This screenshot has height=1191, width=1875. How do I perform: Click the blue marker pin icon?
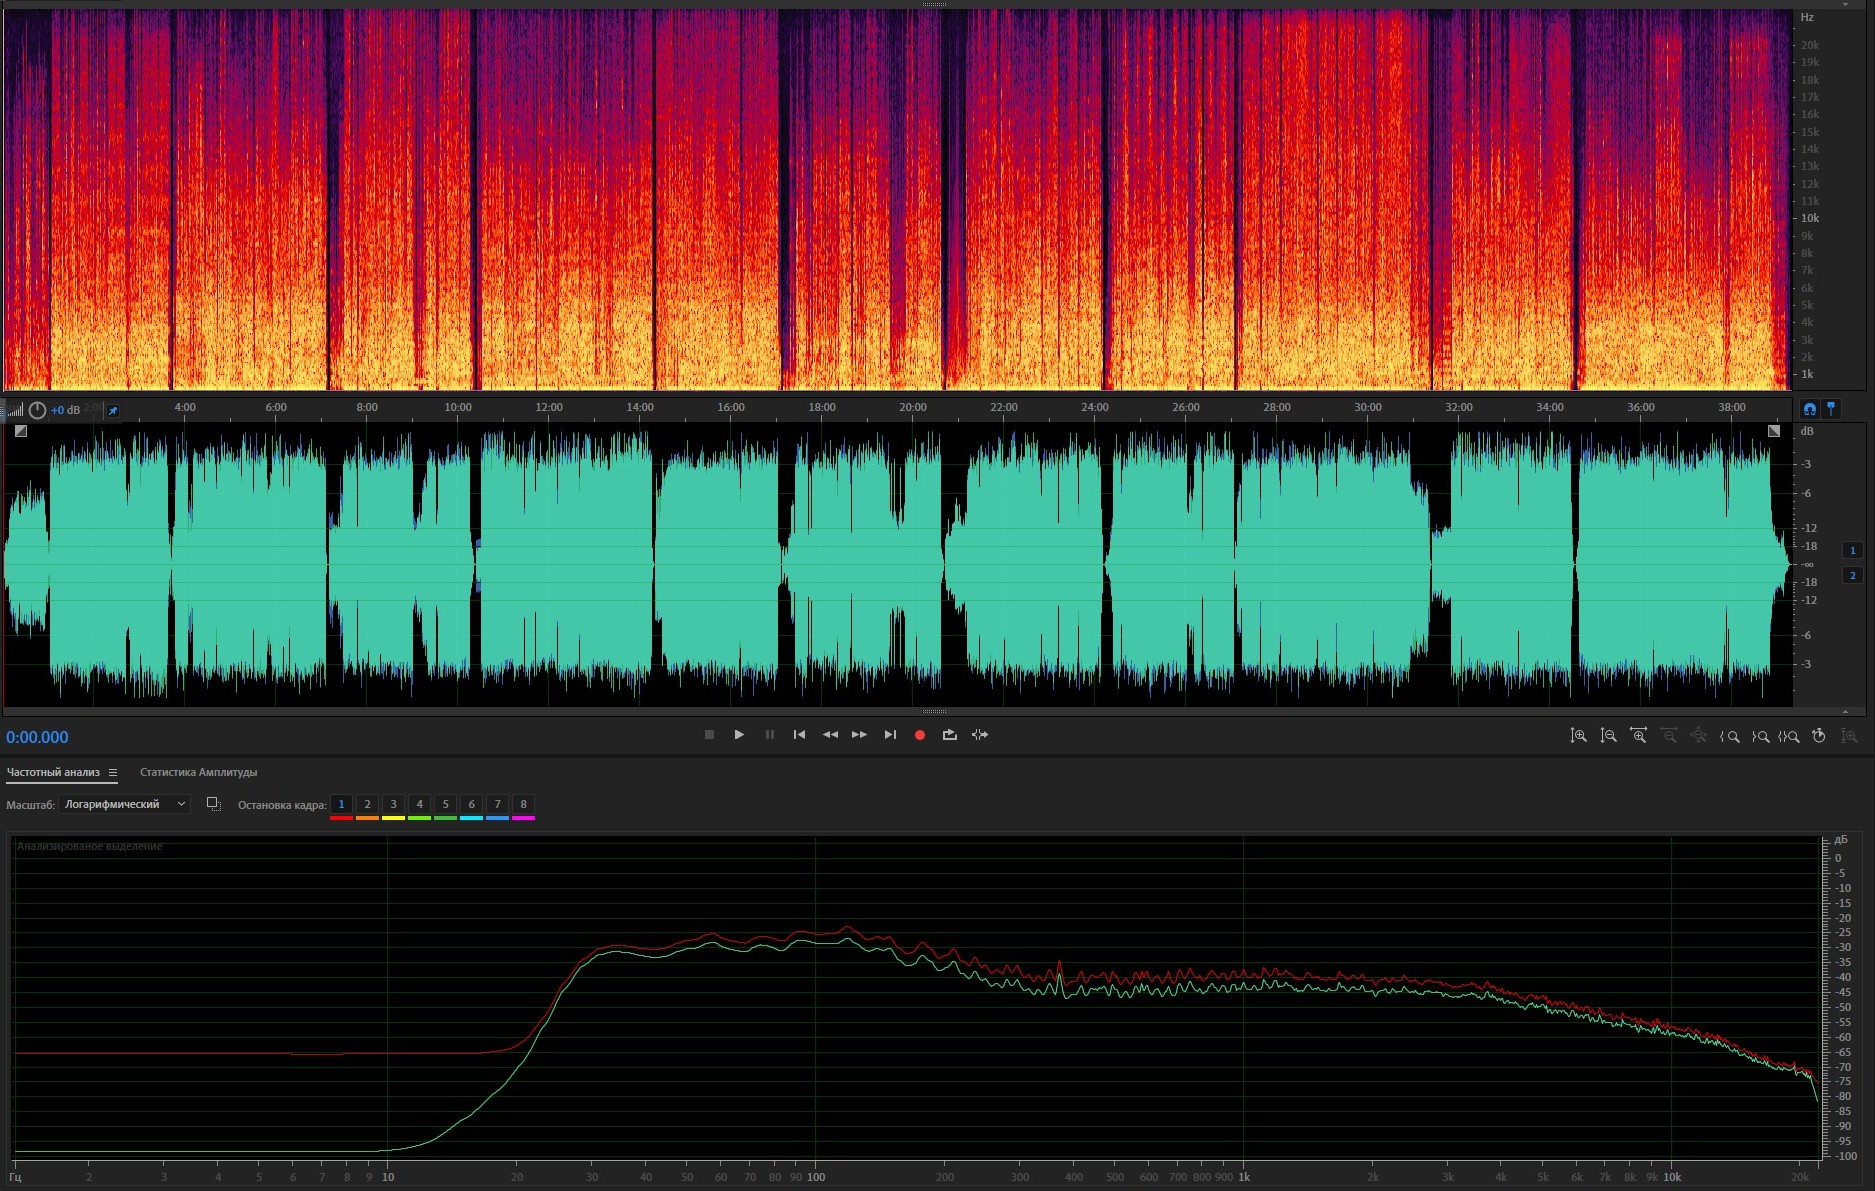tap(1831, 409)
